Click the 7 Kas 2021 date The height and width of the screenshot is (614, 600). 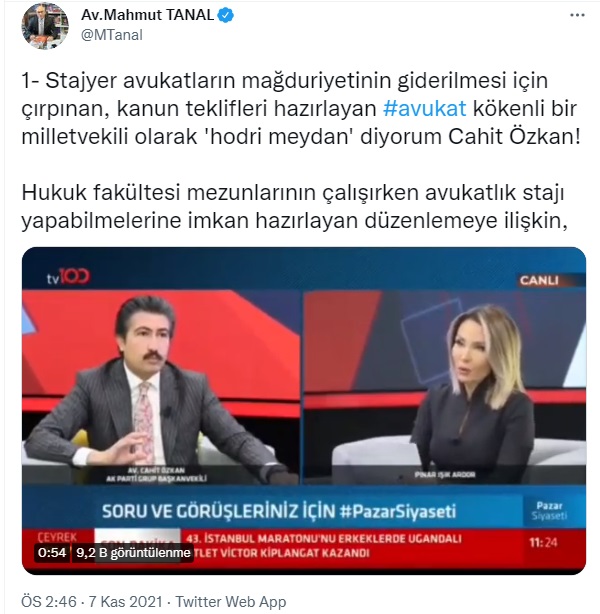pos(125,601)
